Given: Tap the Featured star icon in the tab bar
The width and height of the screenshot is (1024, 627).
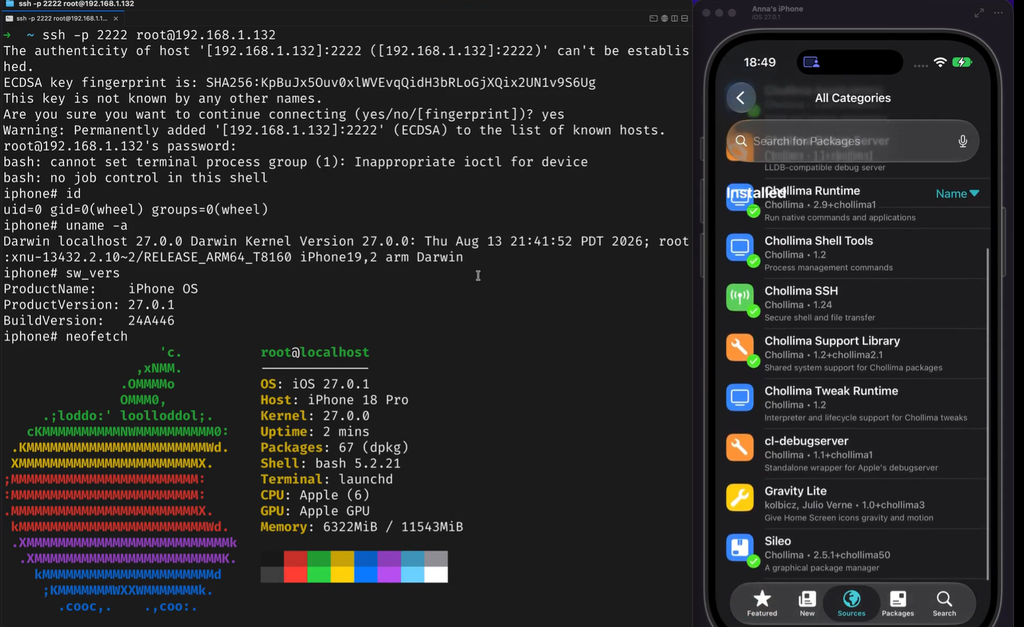Looking at the screenshot, I should pyautogui.click(x=762, y=598).
